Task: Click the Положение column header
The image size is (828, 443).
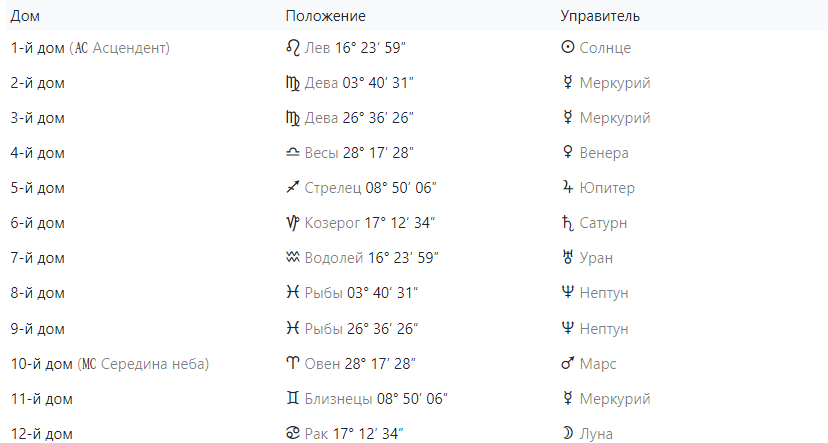Action: coord(325,16)
